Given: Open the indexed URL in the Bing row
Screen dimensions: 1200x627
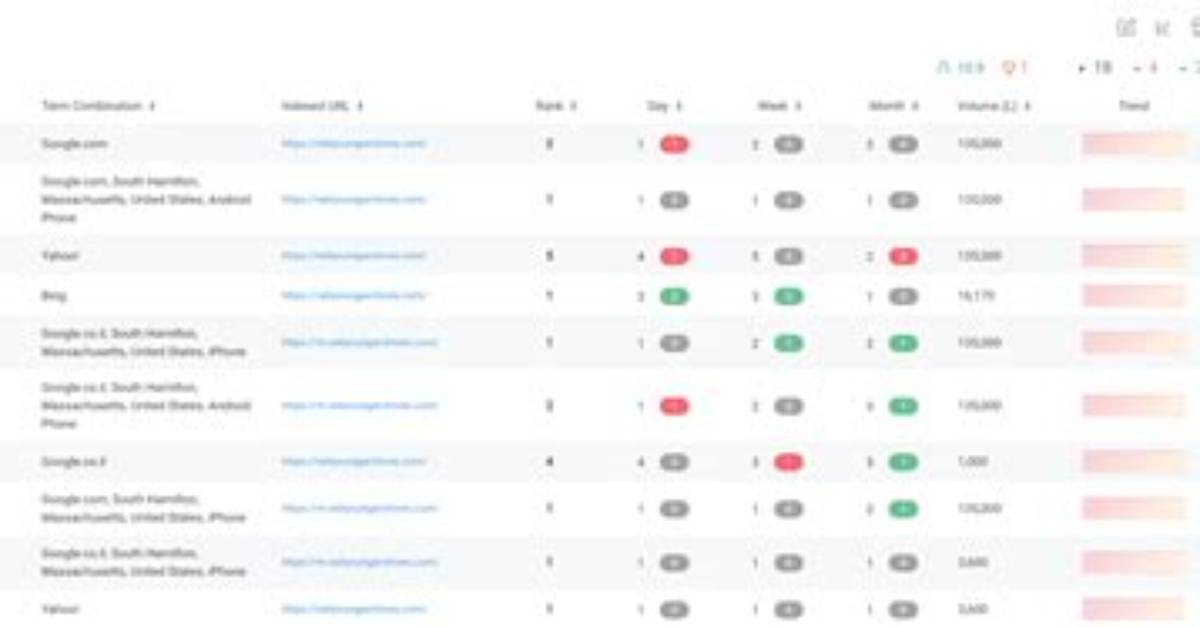Looking at the screenshot, I should [354, 296].
